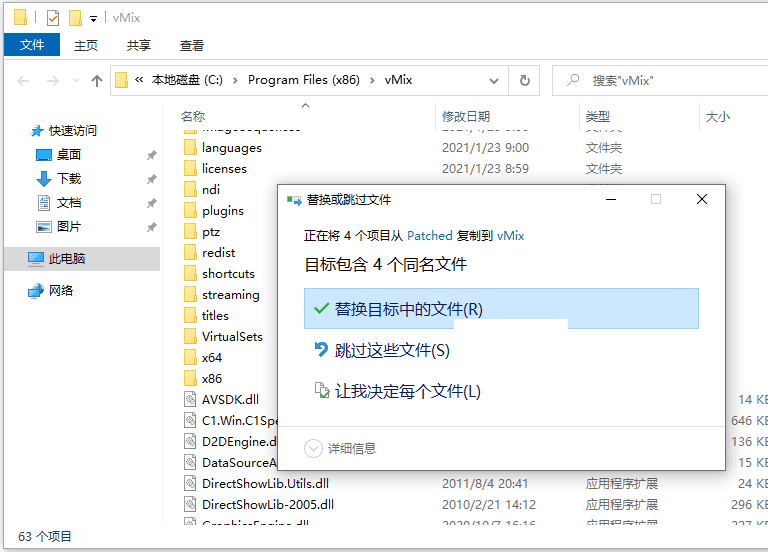Click the Patched source link in the dialog

click(x=430, y=236)
